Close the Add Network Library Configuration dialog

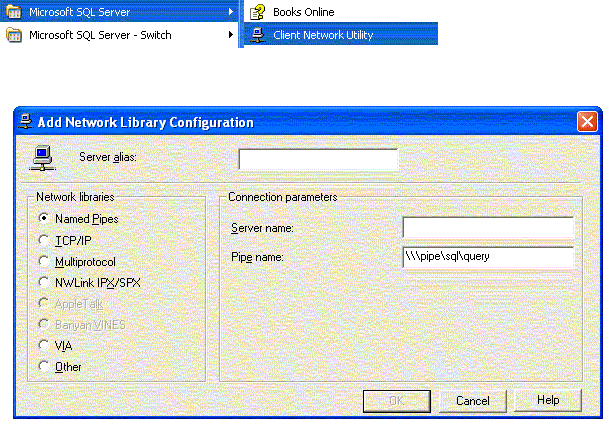tap(587, 122)
